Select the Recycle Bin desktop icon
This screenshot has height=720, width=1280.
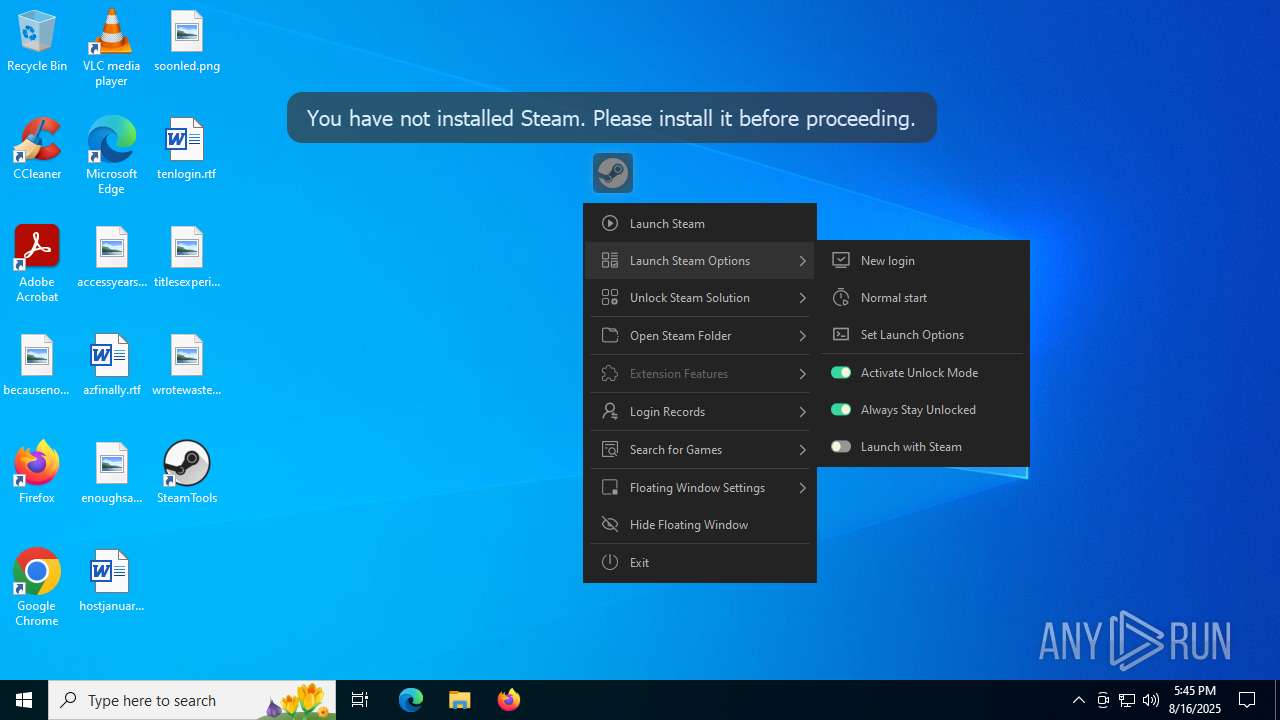click(37, 41)
